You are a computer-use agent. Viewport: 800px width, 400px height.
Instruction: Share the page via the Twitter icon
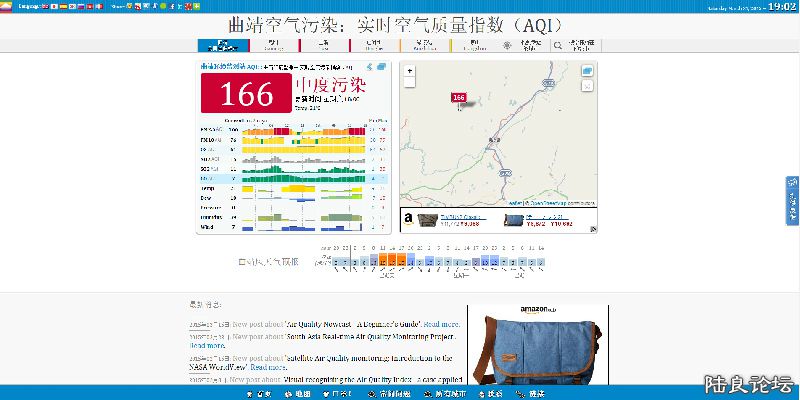pos(180,6)
